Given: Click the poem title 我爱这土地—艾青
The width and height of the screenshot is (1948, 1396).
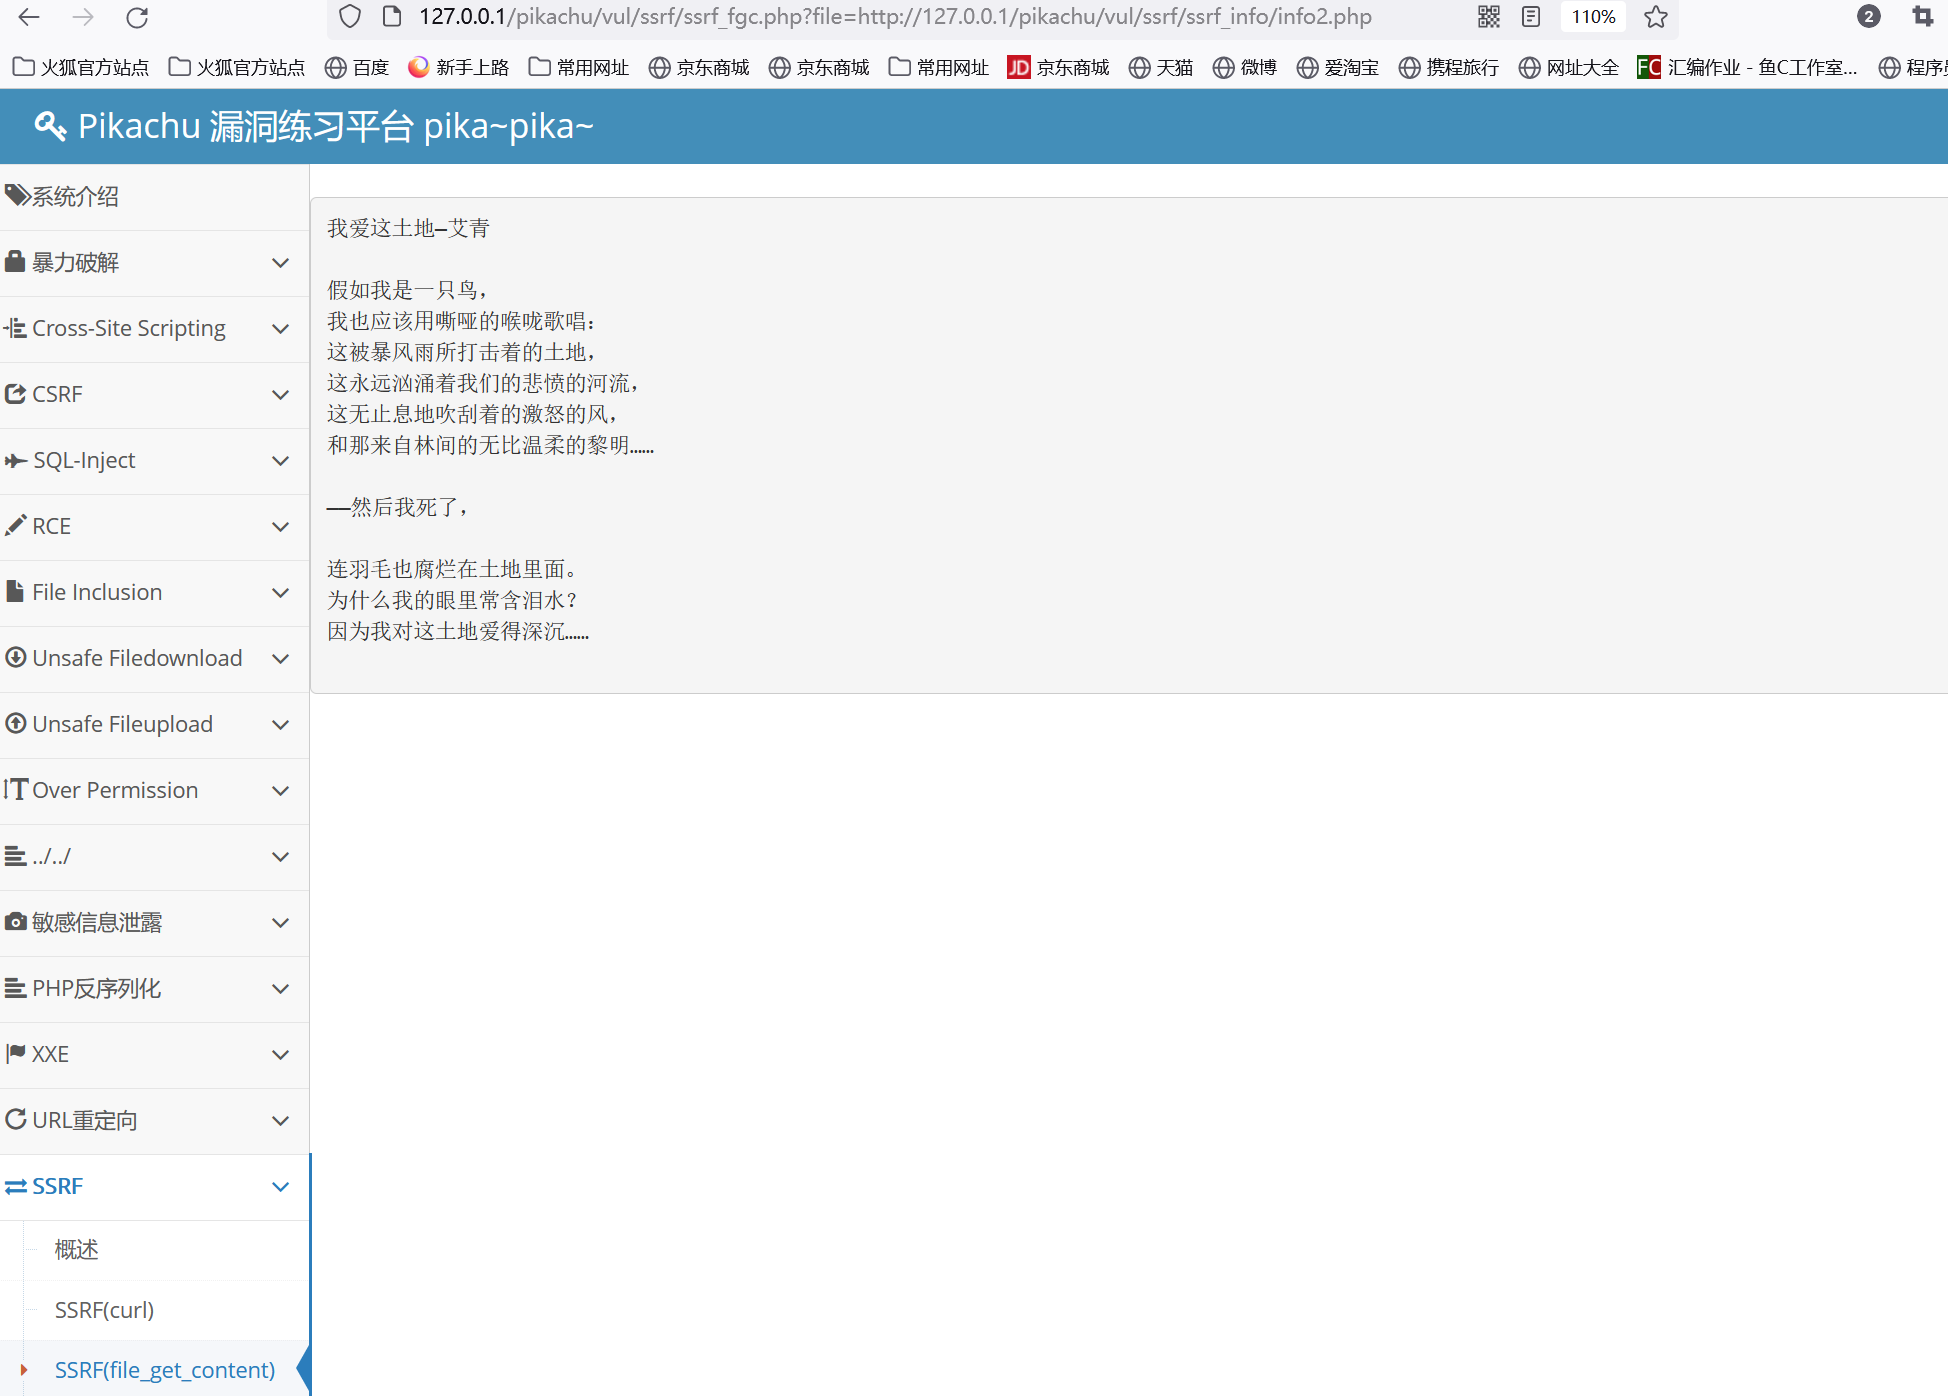Looking at the screenshot, I should (x=408, y=228).
